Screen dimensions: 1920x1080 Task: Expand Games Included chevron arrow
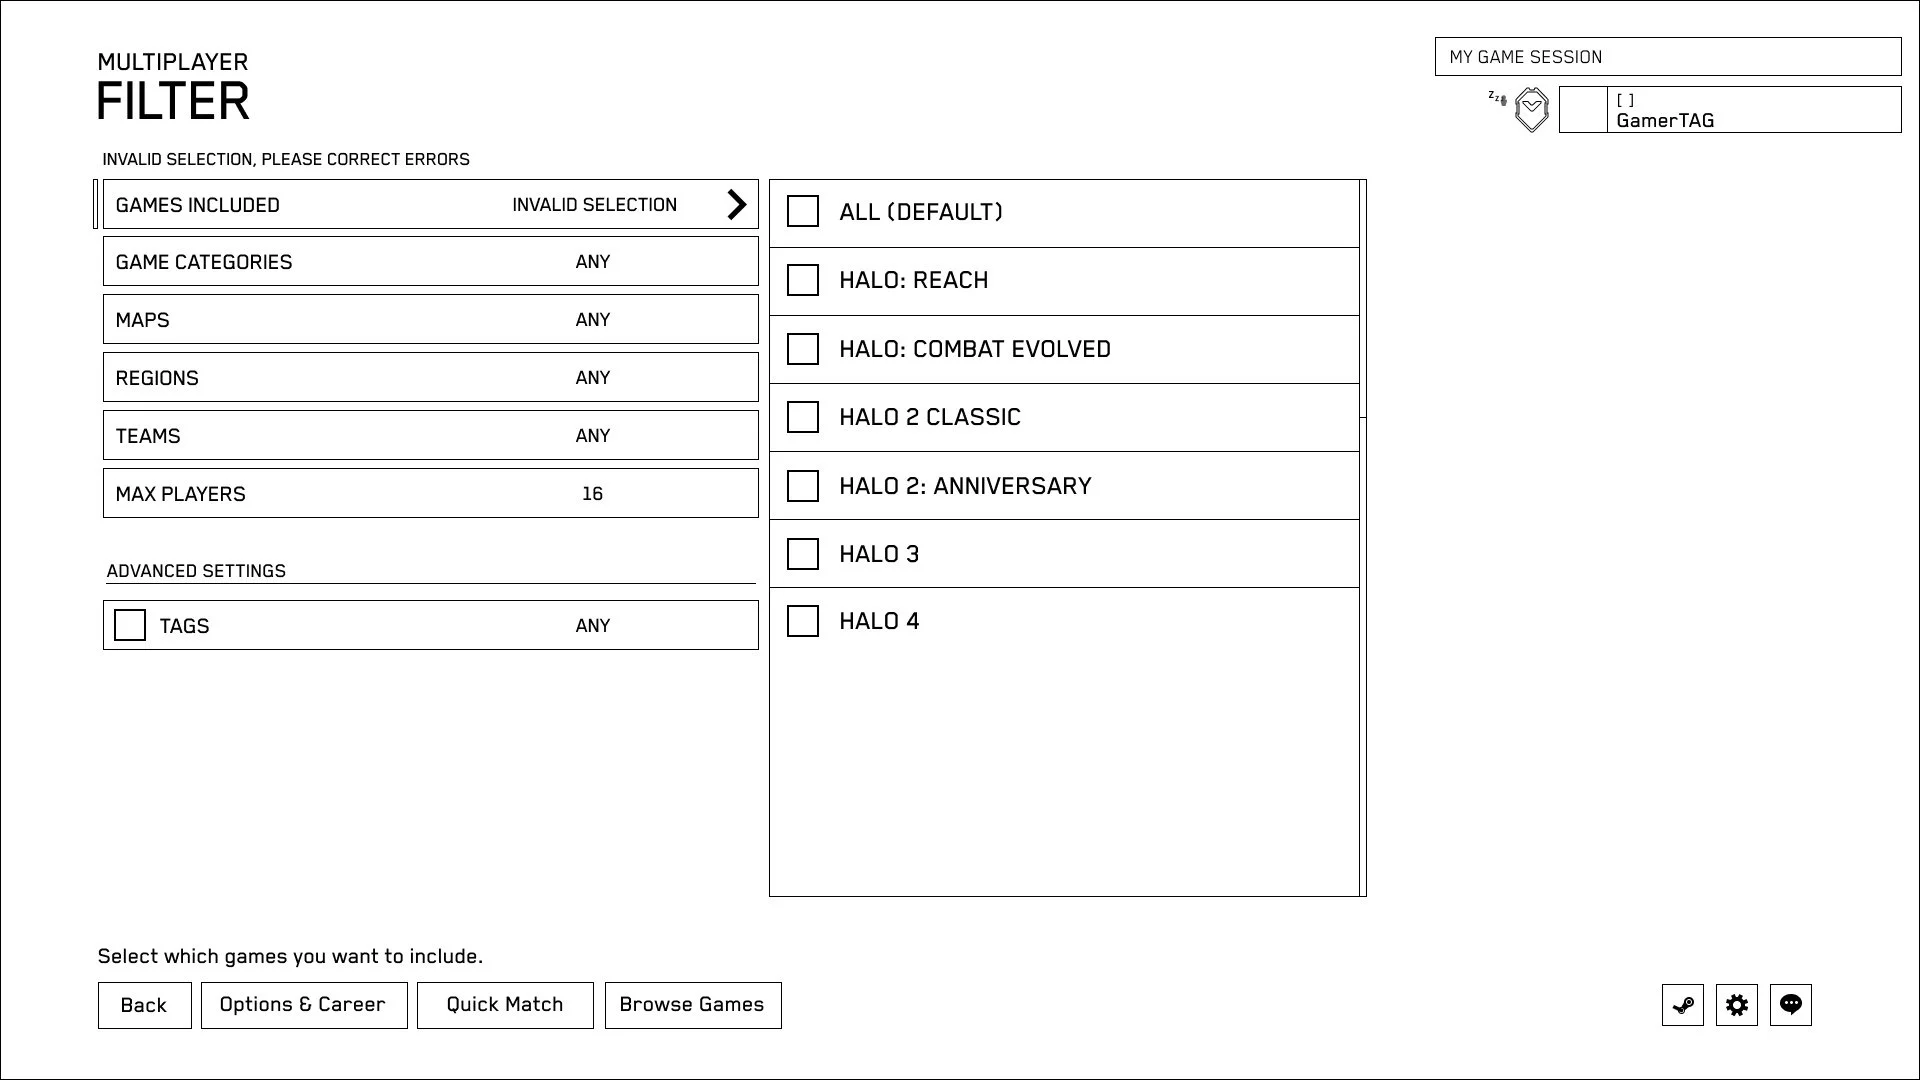[x=737, y=205]
